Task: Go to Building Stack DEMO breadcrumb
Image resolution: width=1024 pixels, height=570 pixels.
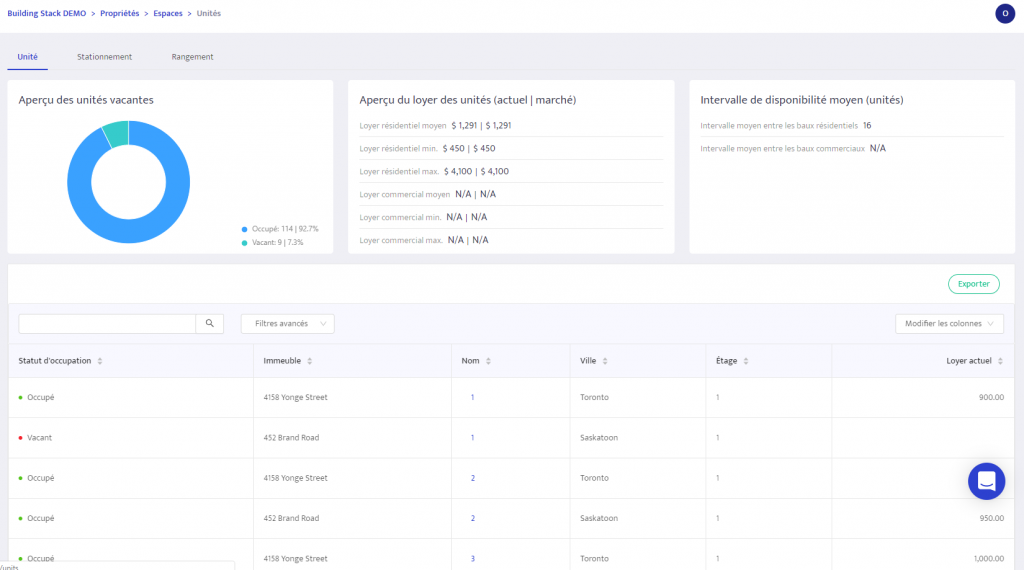Action: (46, 13)
